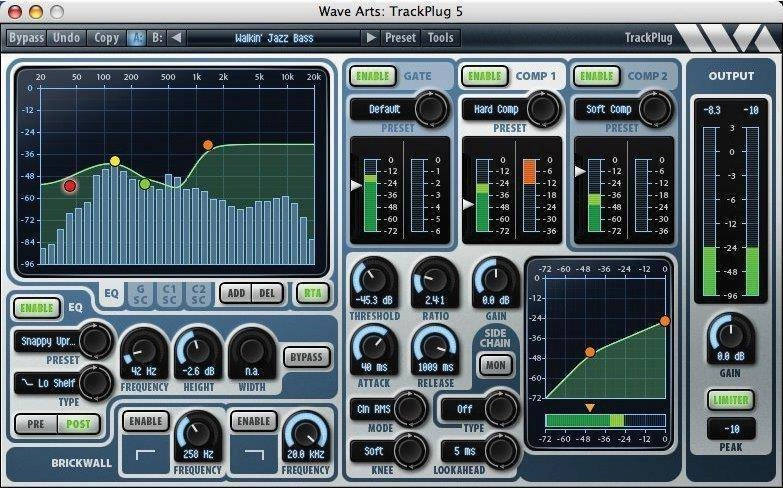Open the Cln RMS mode selector

[x=389, y=409]
